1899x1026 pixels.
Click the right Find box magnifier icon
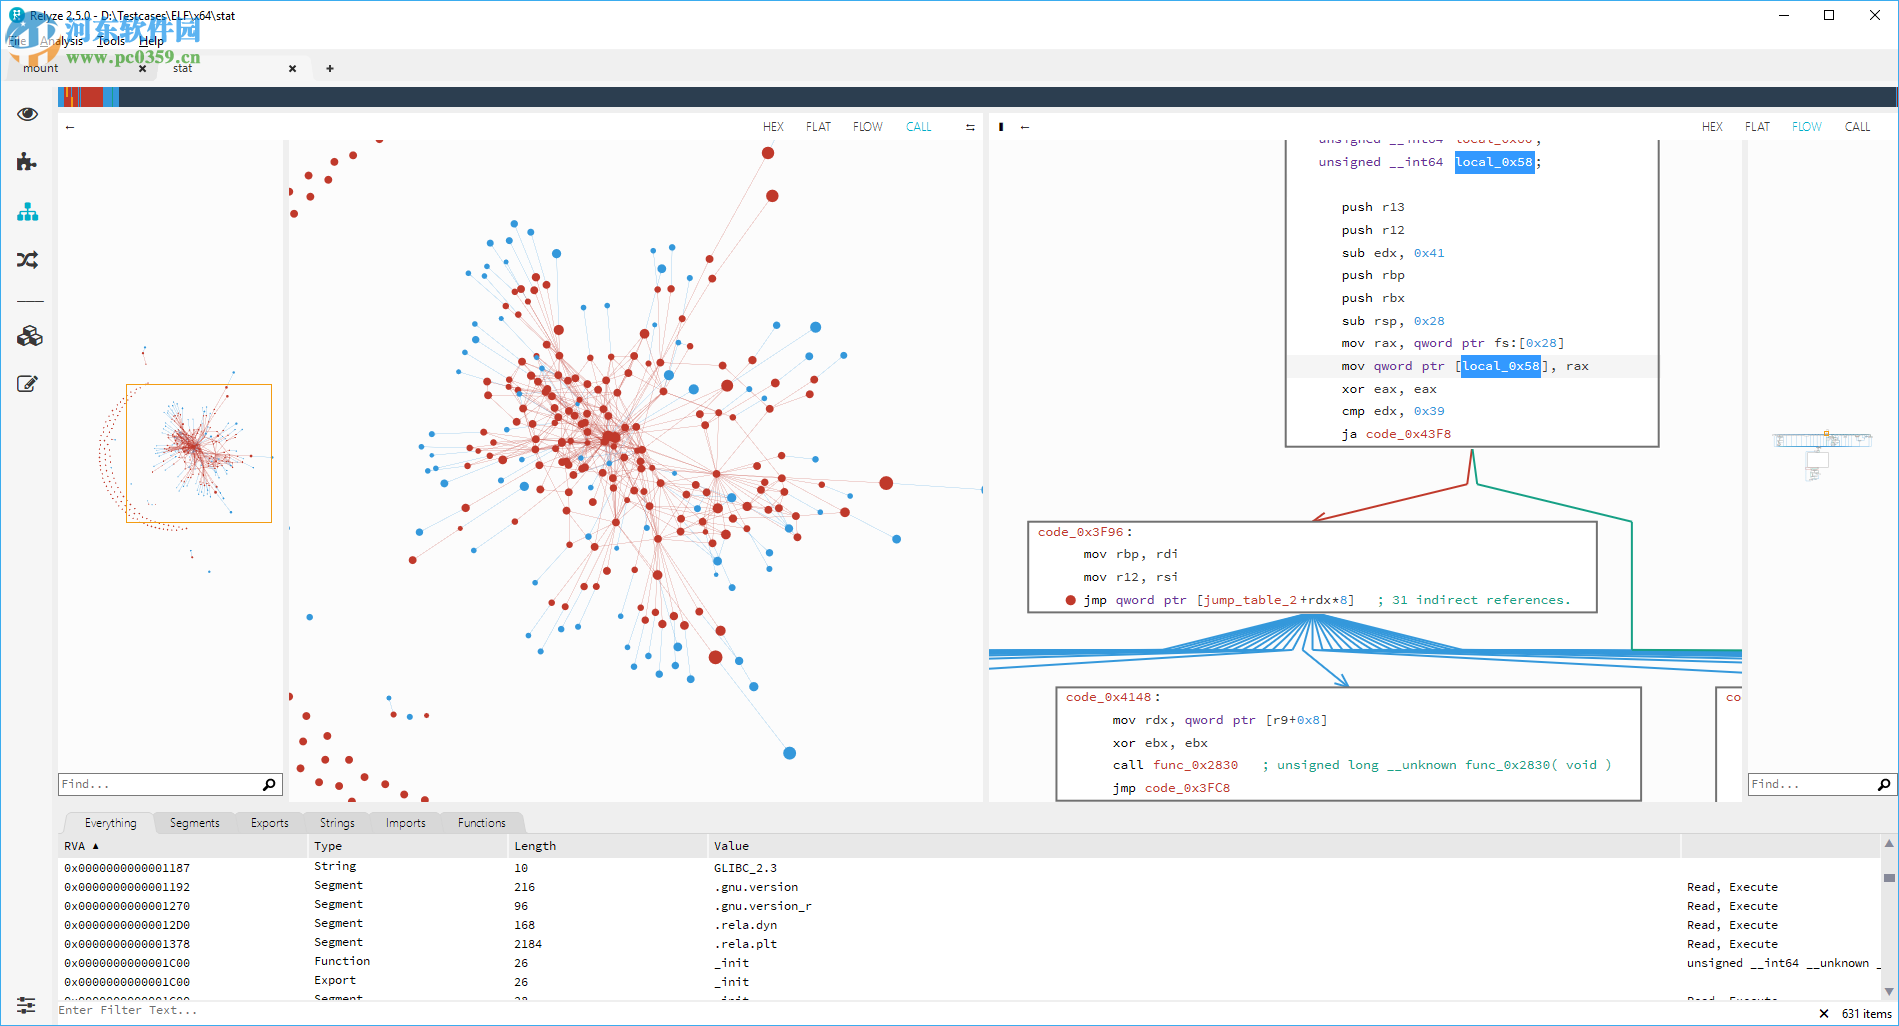click(x=1884, y=785)
